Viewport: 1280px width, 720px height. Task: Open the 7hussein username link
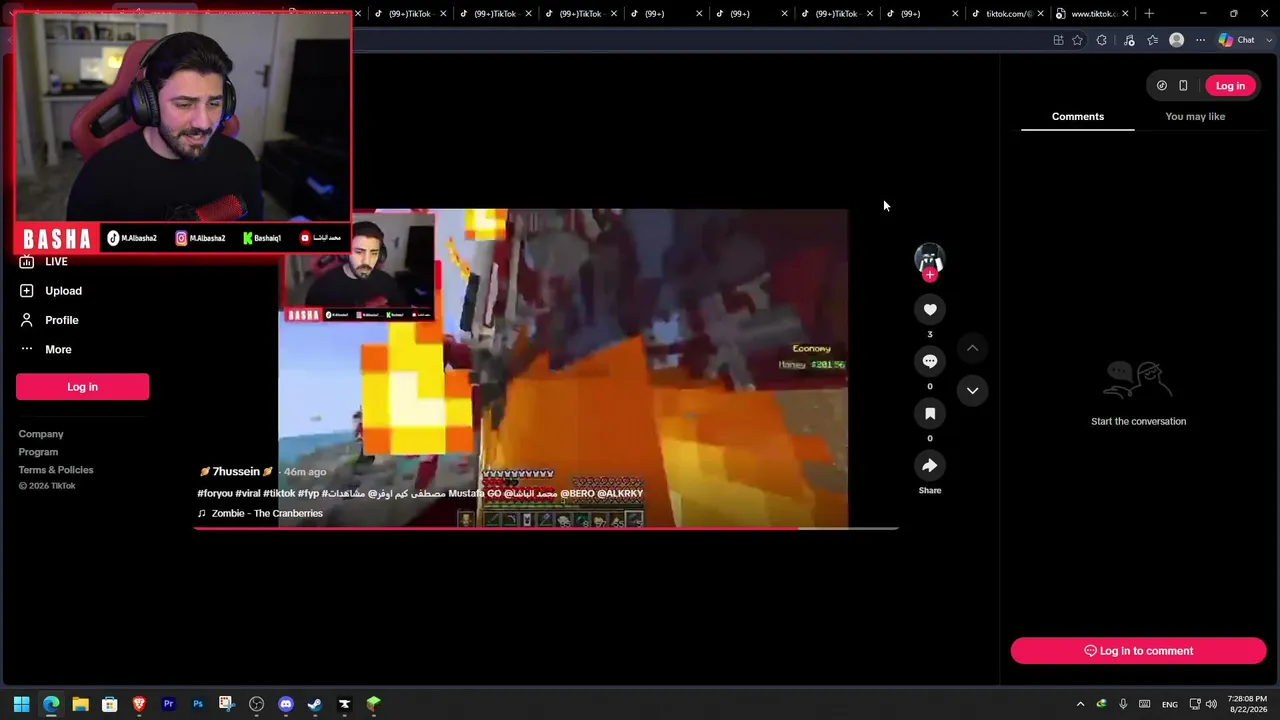[x=236, y=472]
